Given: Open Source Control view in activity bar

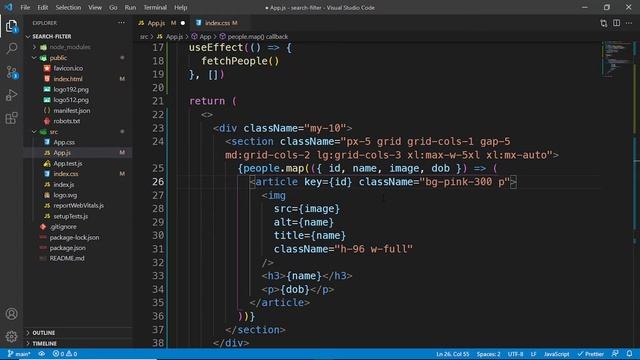Looking at the screenshot, I should [11, 72].
